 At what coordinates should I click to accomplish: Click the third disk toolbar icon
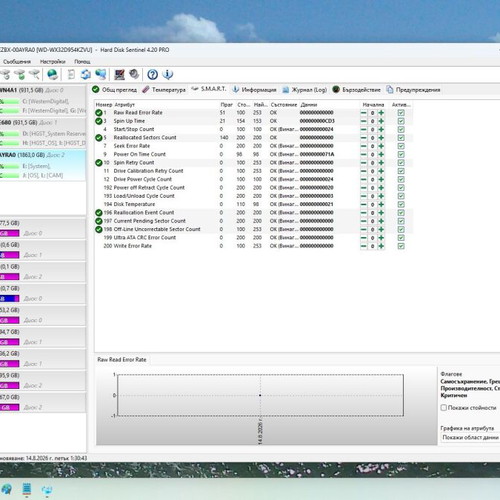pyautogui.click(x=35, y=74)
